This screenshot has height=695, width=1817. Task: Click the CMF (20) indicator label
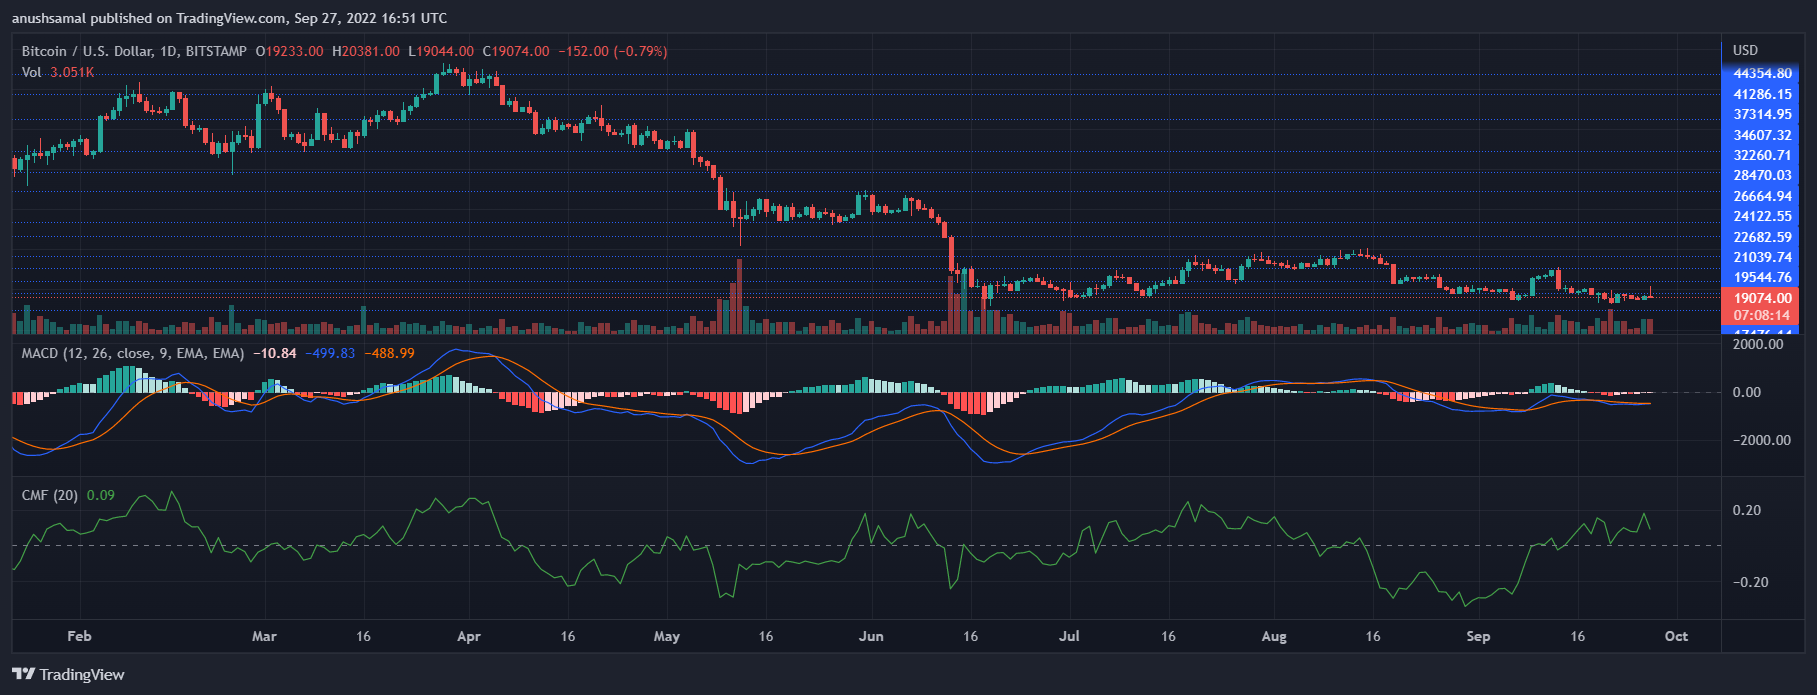coord(50,495)
